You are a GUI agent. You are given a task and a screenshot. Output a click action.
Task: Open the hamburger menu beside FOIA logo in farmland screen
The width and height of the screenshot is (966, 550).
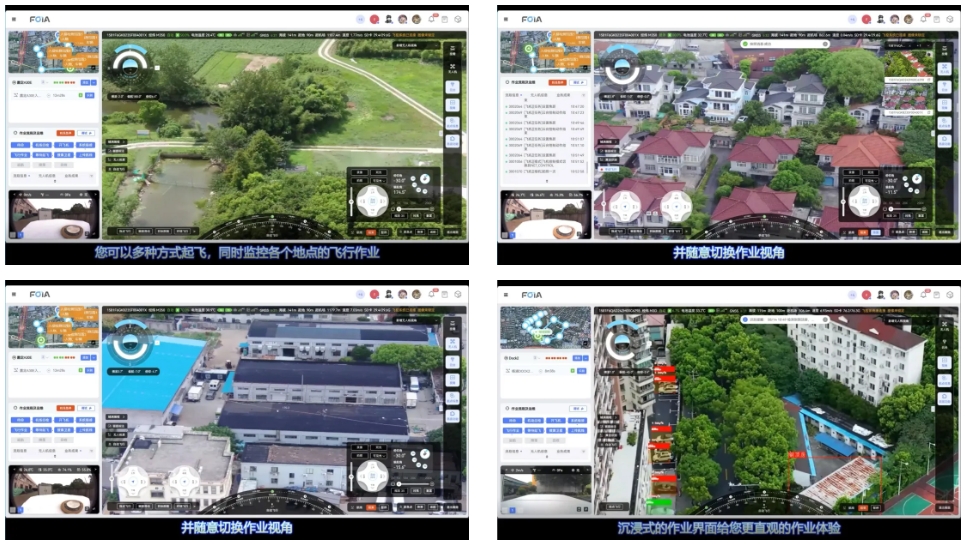14,19
